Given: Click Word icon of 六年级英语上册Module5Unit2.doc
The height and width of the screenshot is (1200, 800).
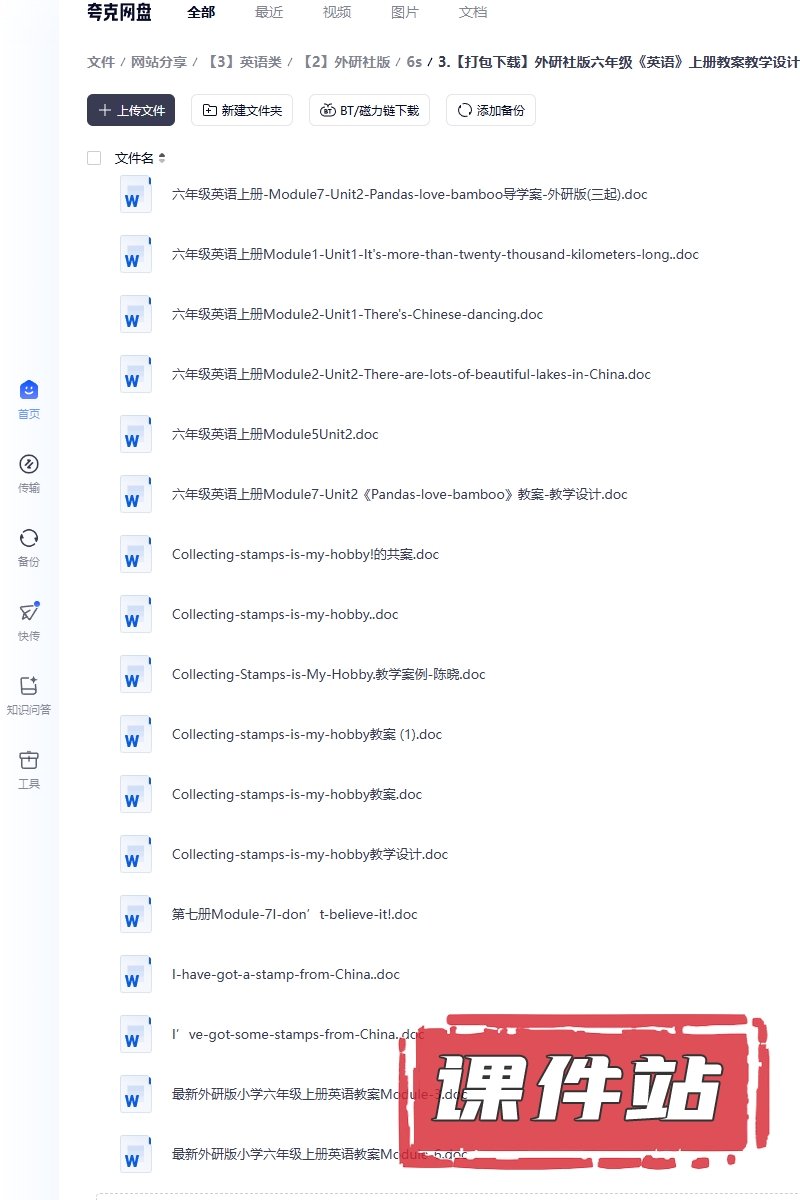Looking at the screenshot, I should pos(135,434).
